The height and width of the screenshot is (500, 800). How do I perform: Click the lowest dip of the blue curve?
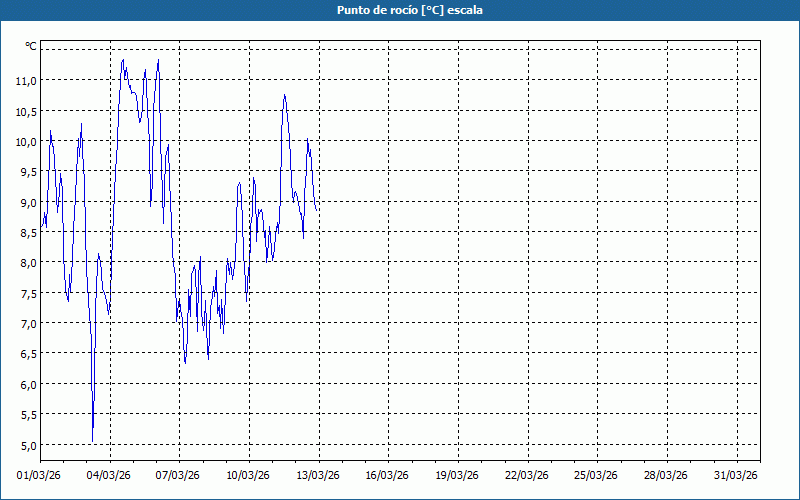92,441
